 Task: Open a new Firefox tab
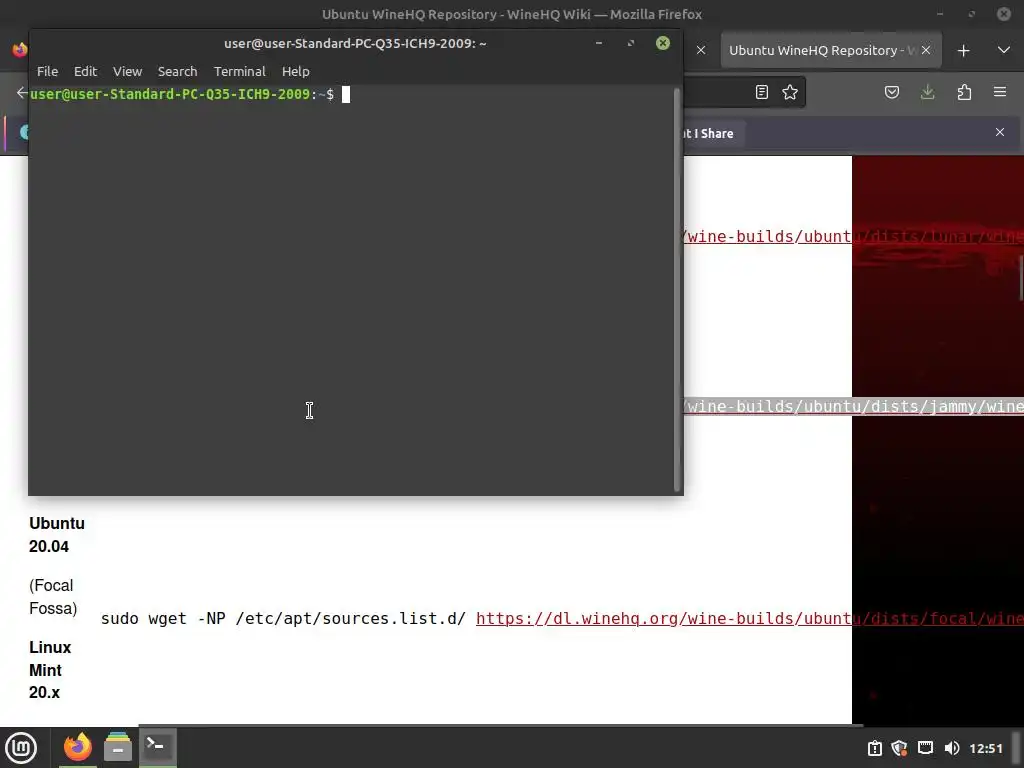pyautogui.click(x=963, y=50)
